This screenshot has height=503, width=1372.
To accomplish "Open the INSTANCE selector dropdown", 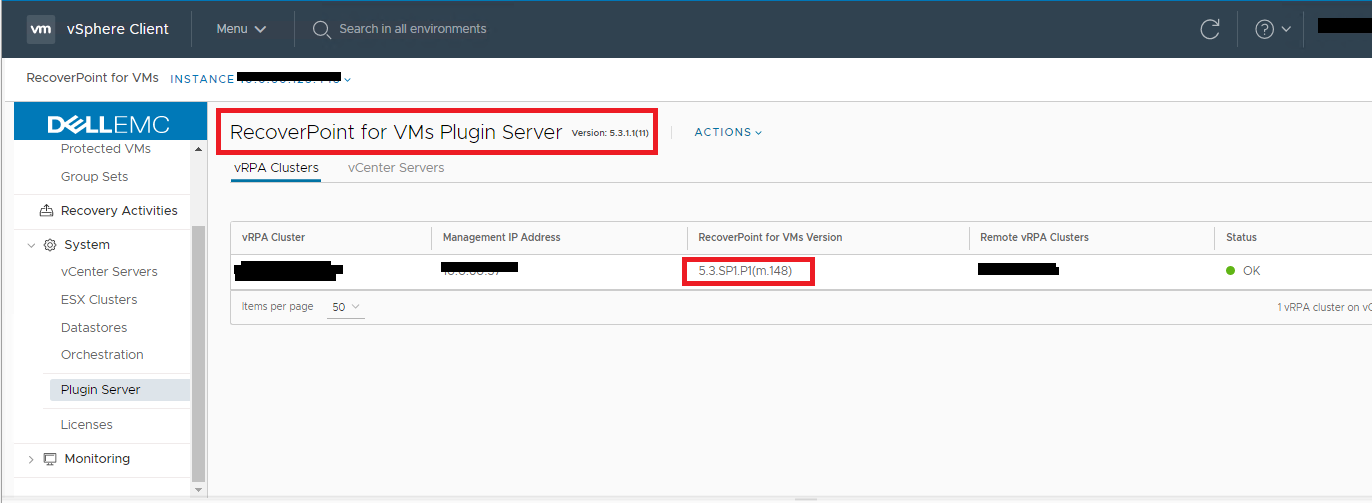I will pos(260,78).
